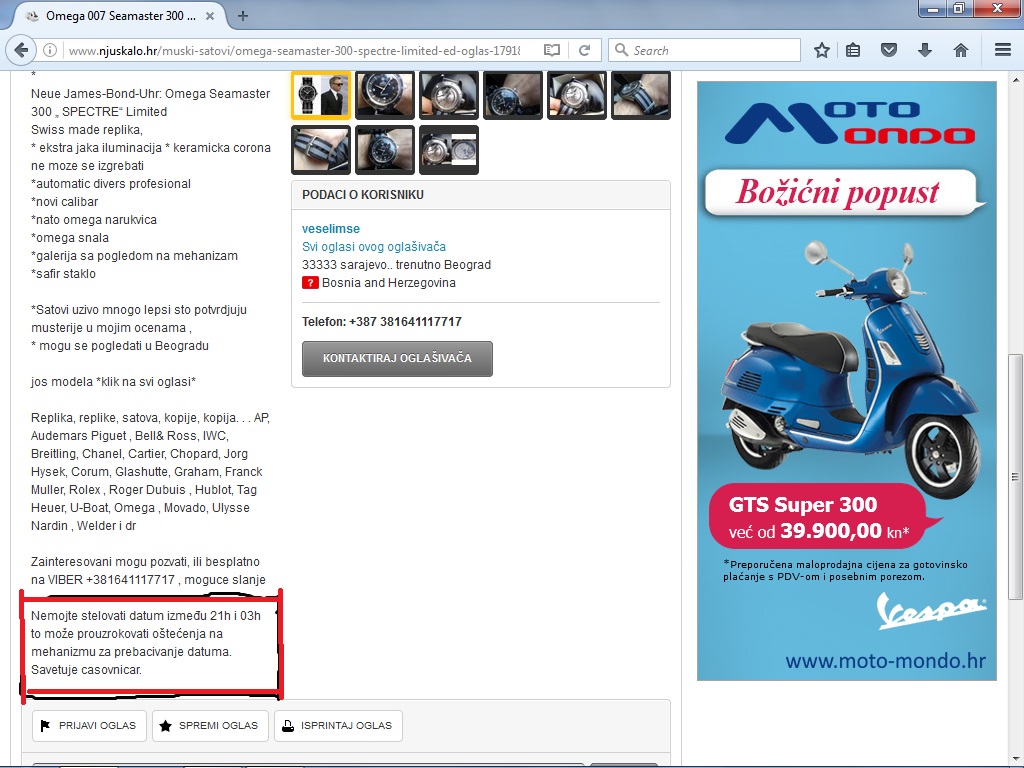Open the site information icon in address bar

coord(50,50)
